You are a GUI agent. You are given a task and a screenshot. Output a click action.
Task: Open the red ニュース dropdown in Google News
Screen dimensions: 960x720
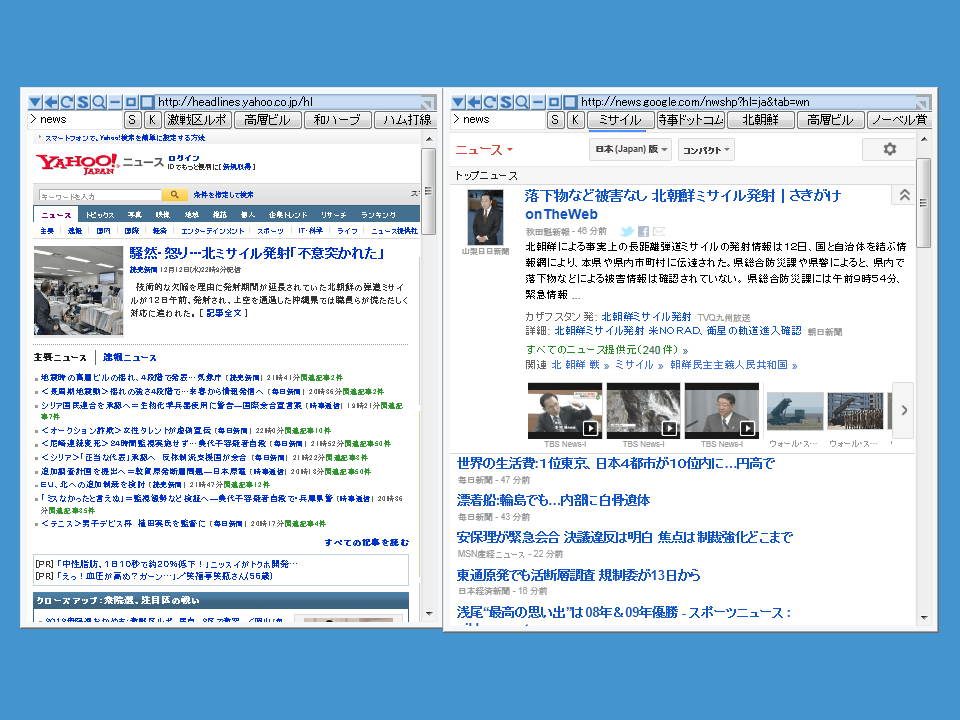(484, 149)
